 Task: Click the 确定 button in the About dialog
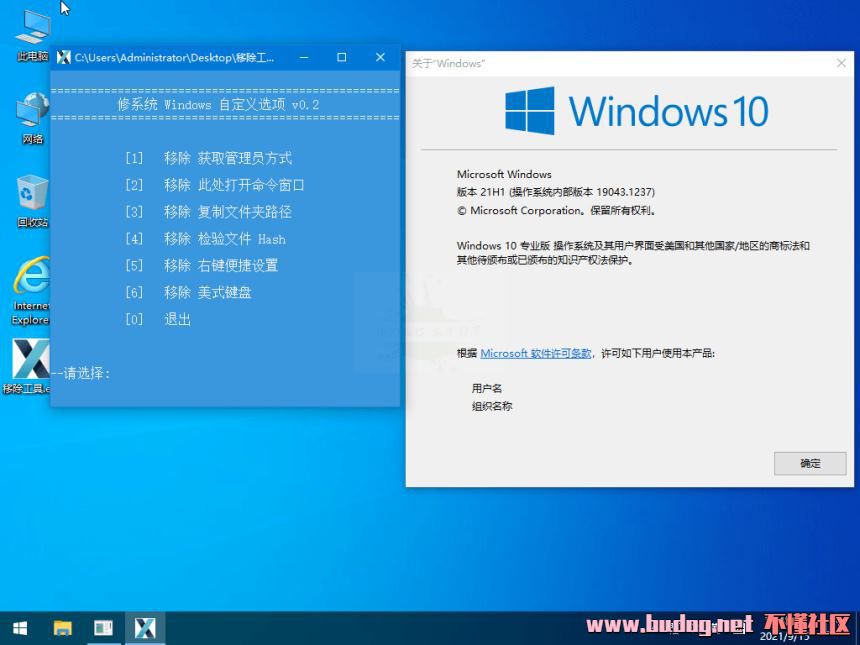[810, 463]
